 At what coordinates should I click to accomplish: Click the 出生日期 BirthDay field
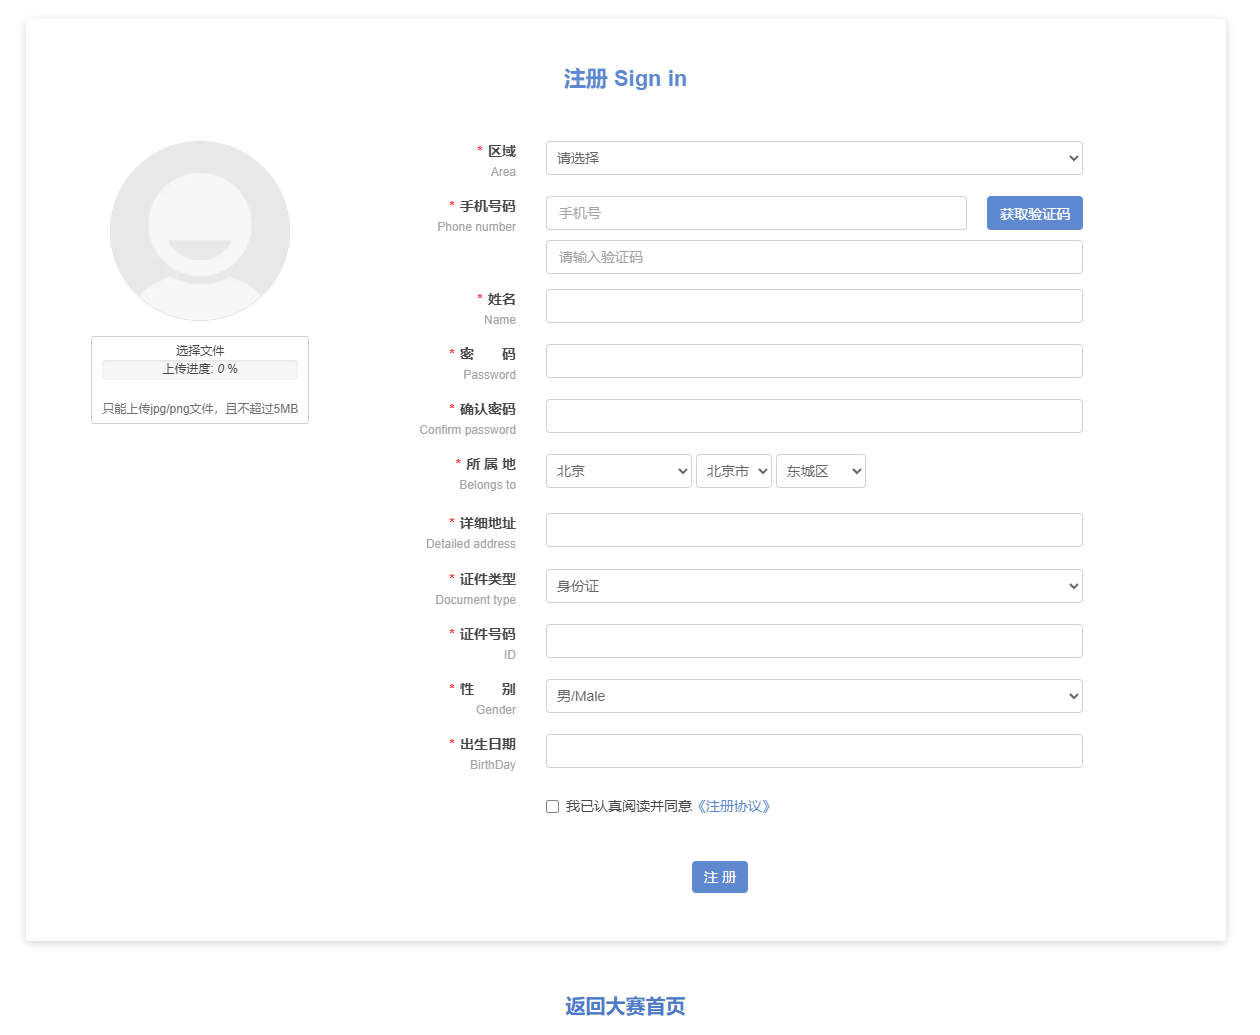(x=813, y=751)
